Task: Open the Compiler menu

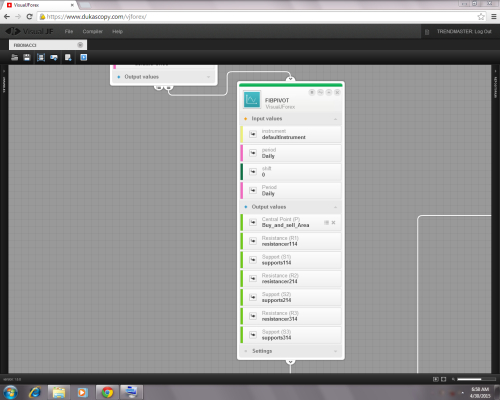Action: click(x=92, y=31)
